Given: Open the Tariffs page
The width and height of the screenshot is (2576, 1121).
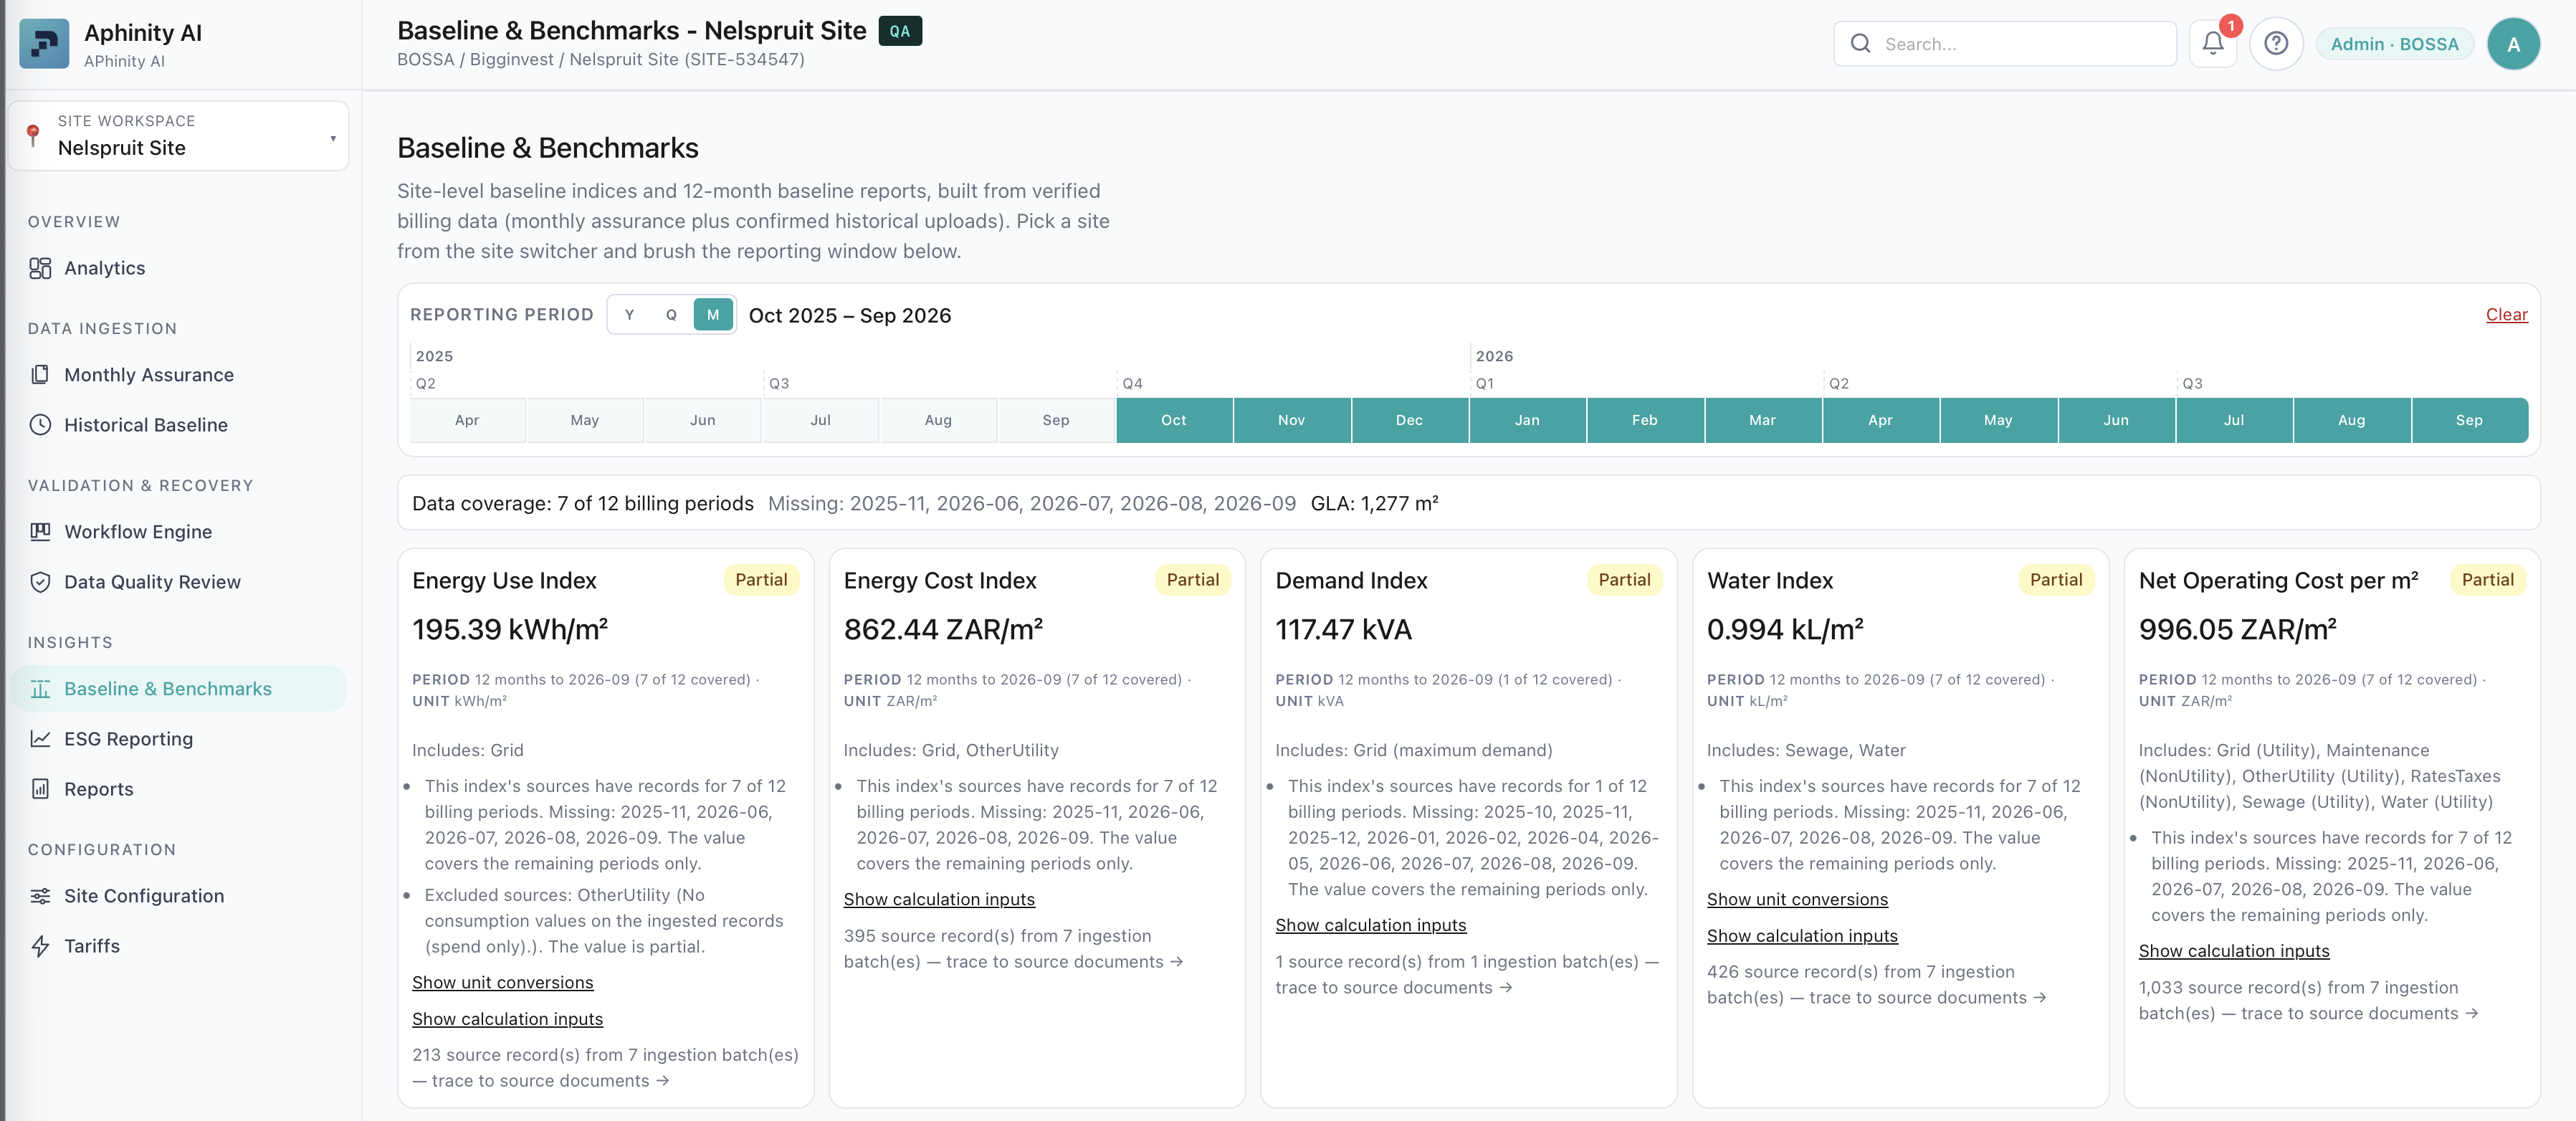Looking at the screenshot, I should tap(178, 946).
